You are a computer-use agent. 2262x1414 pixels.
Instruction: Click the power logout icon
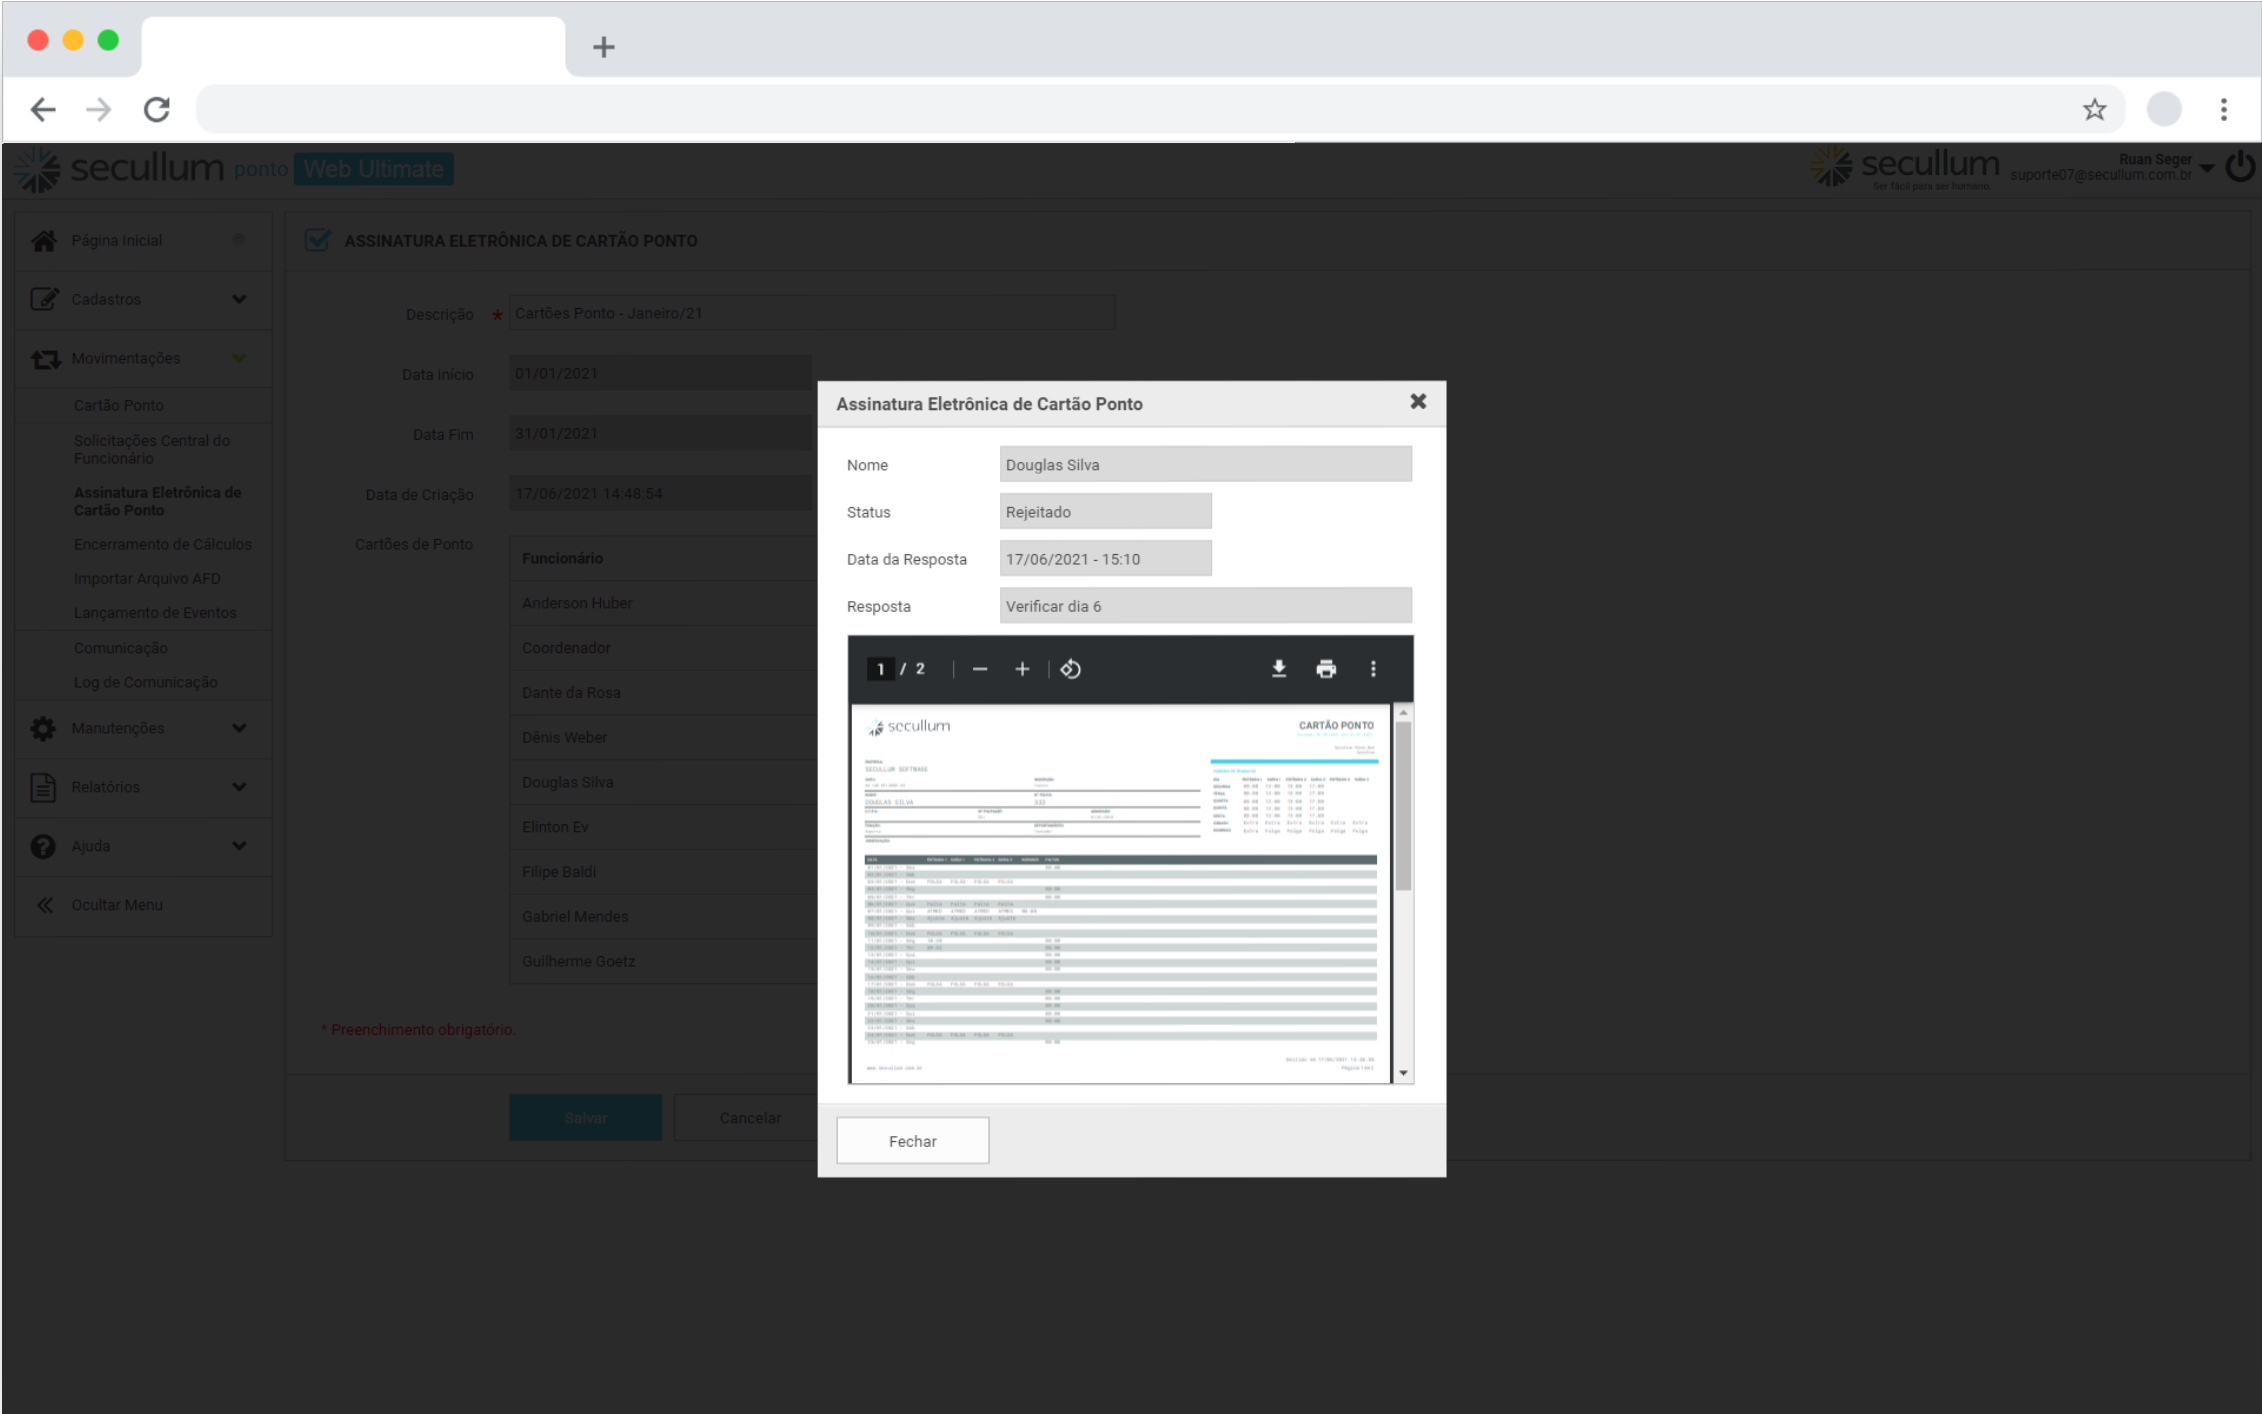pyautogui.click(x=2239, y=166)
